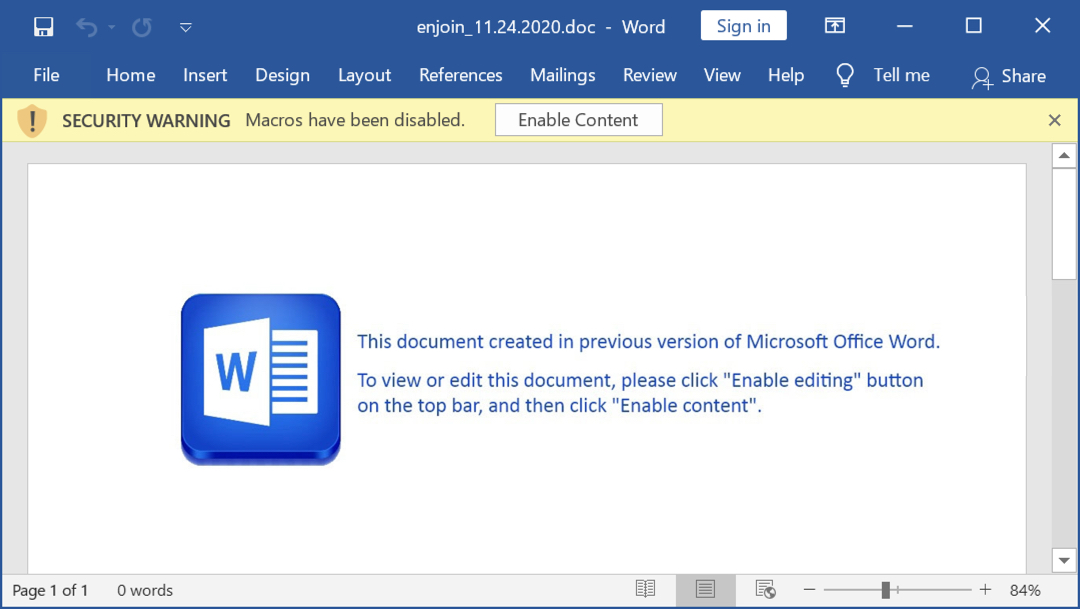Click the vertical scrollbar up arrow
1080x609 pixels.
coord(1064,156)
